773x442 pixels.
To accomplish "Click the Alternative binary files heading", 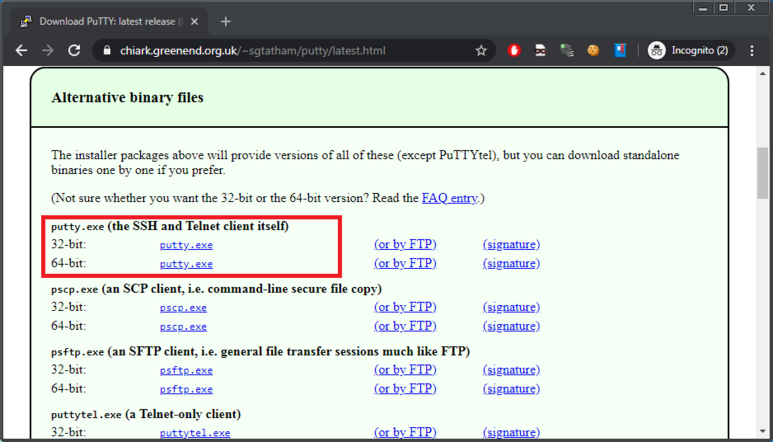I will (127, 98).
